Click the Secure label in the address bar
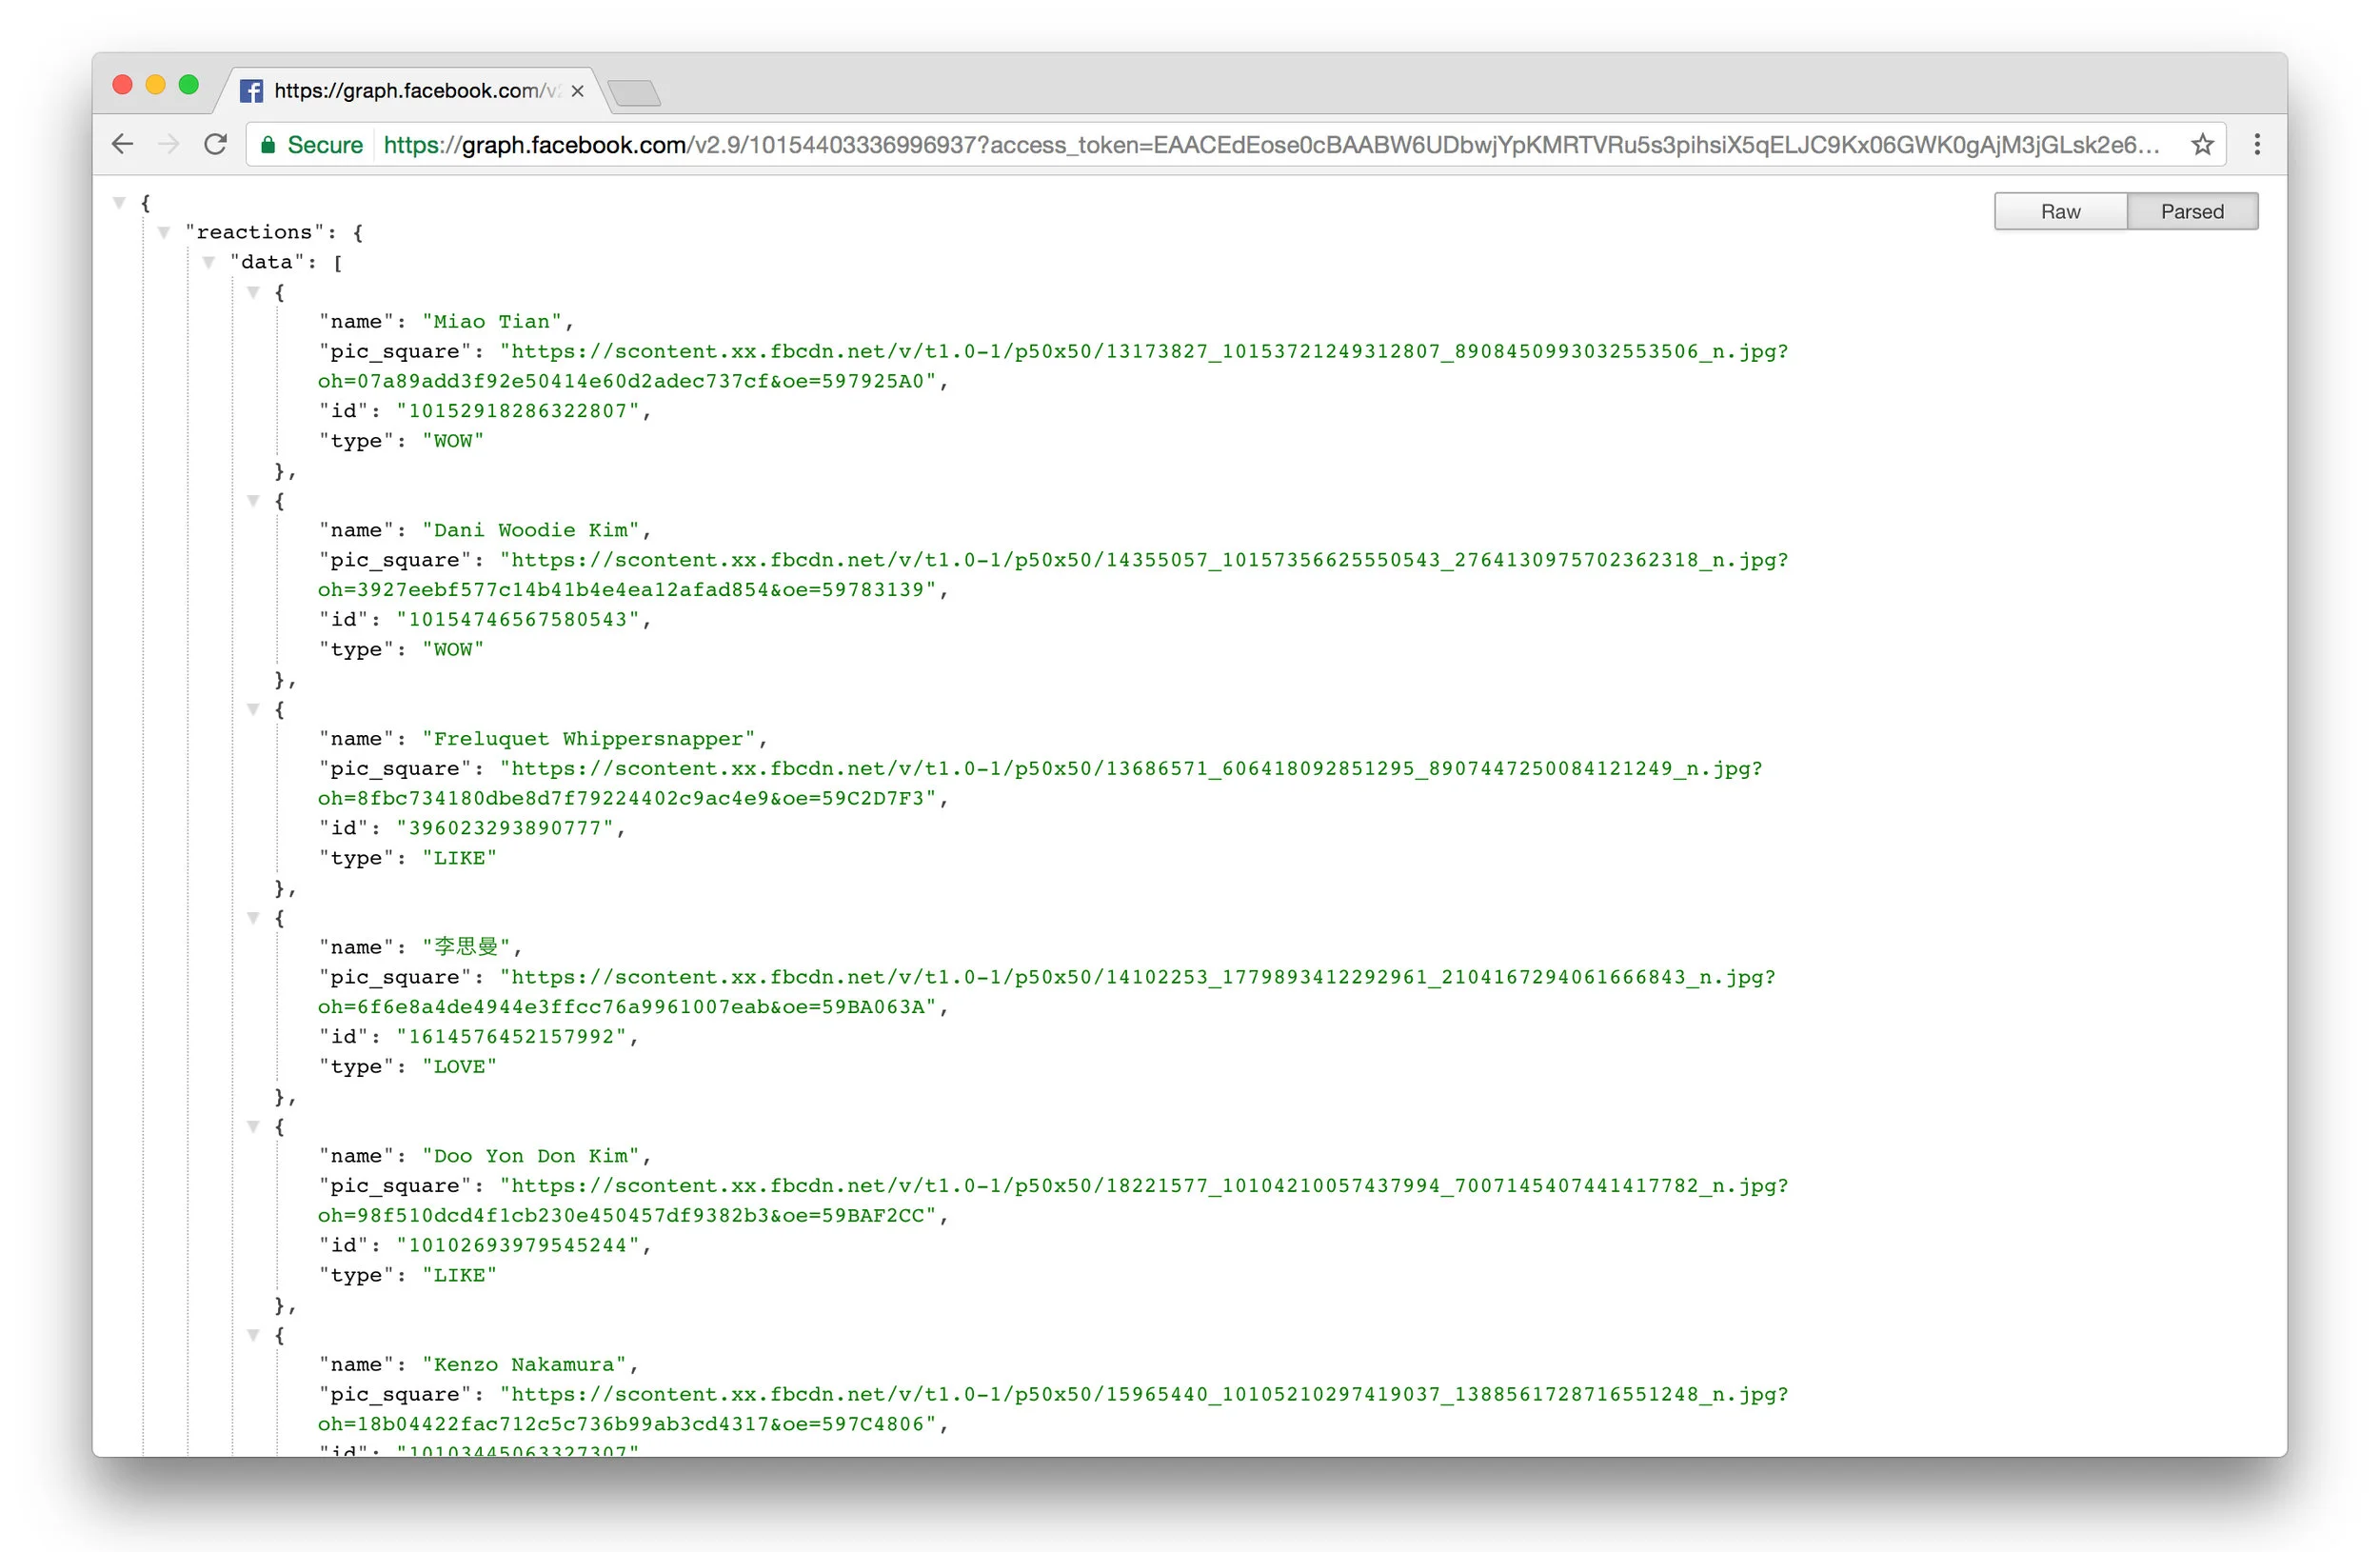Viewport: 2380px width, 1552px height. pos(325,145)
